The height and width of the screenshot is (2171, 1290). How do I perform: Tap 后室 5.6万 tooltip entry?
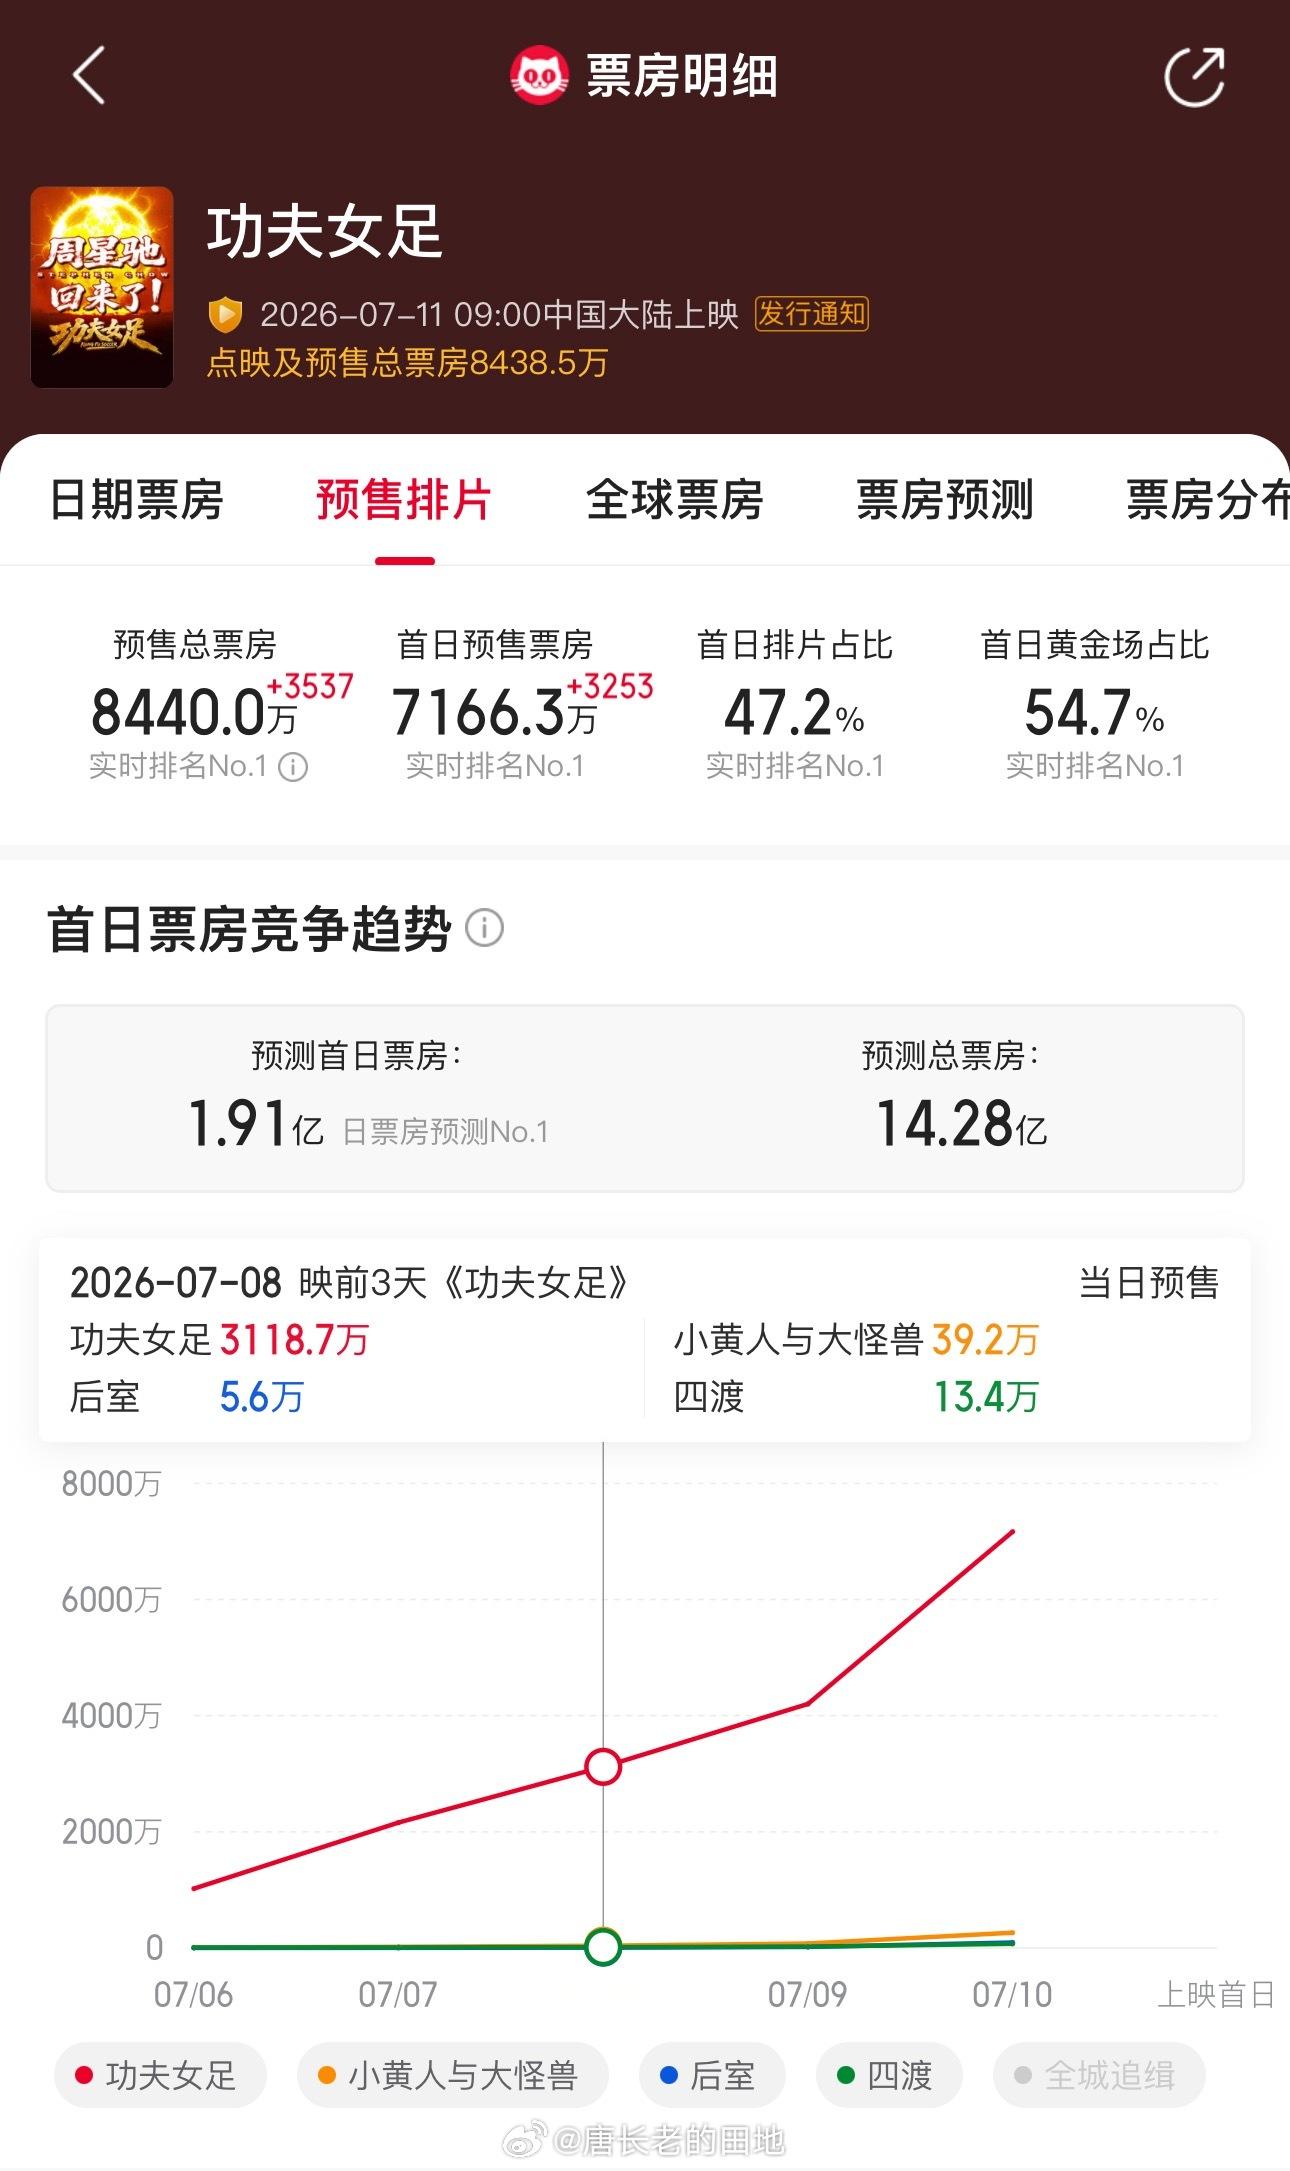(187, 1396)
